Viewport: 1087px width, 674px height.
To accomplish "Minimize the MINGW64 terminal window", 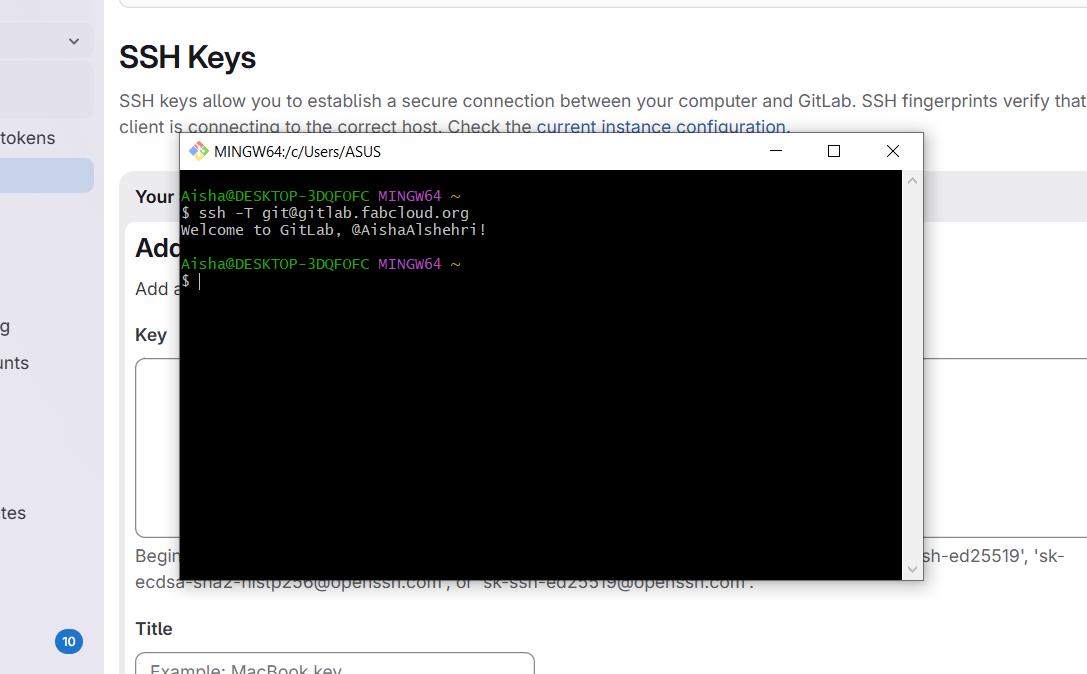I will coord(776,151).
